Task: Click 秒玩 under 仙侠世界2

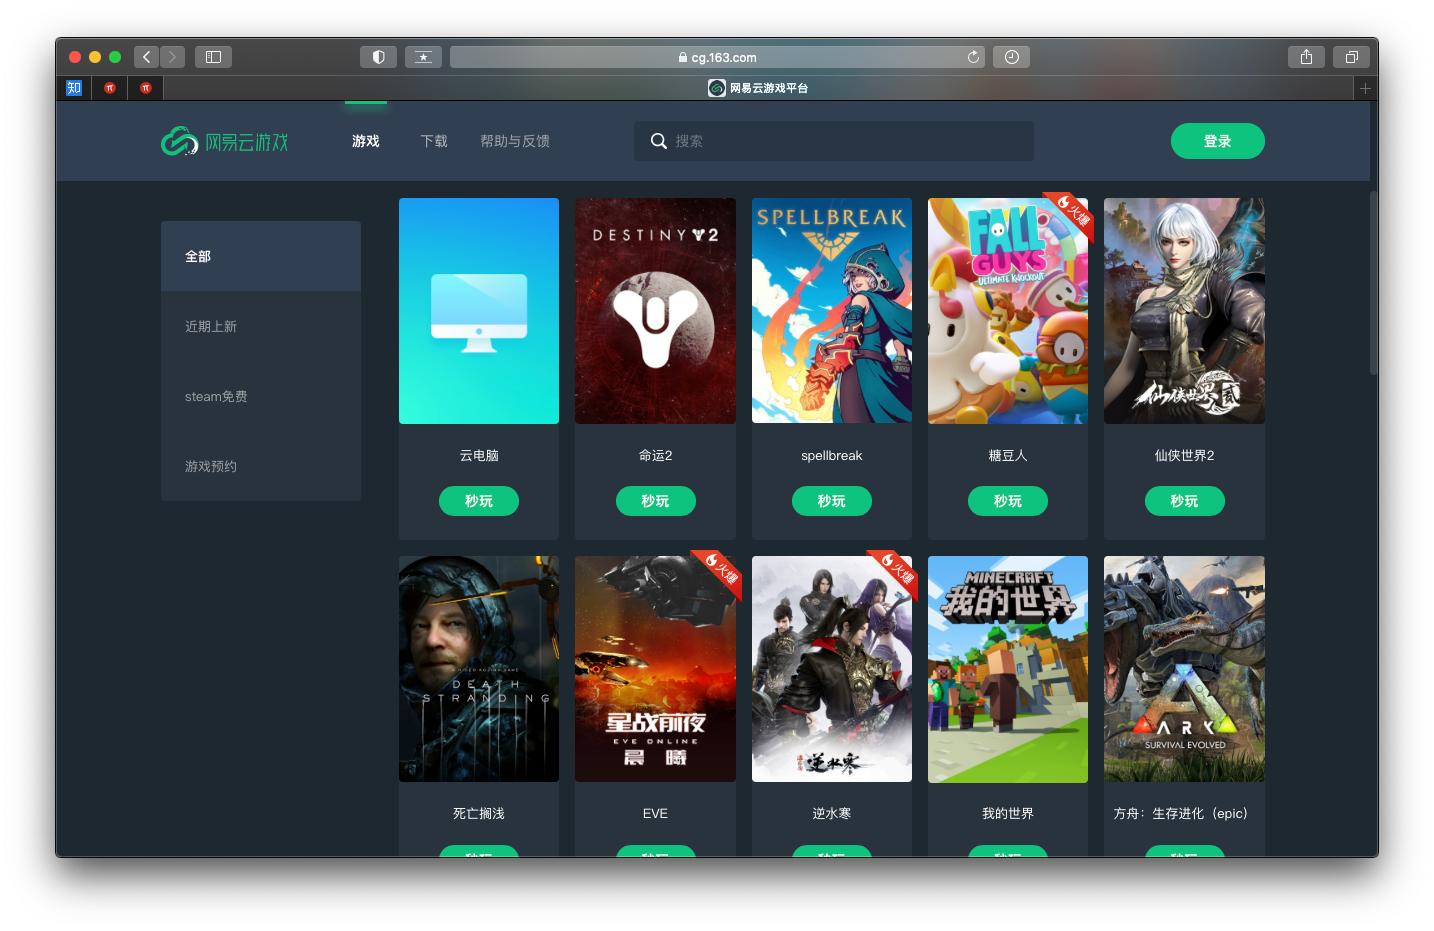Action: click(x=1184, y=501)
